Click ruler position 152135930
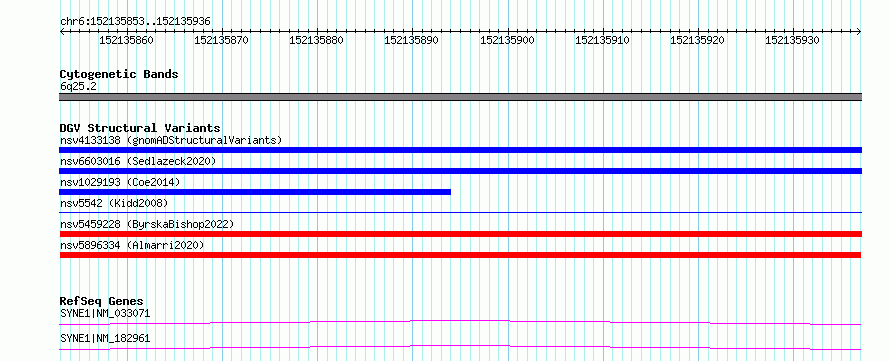The height and width of the screenshot is (361, 890). (x=792, y=40)
